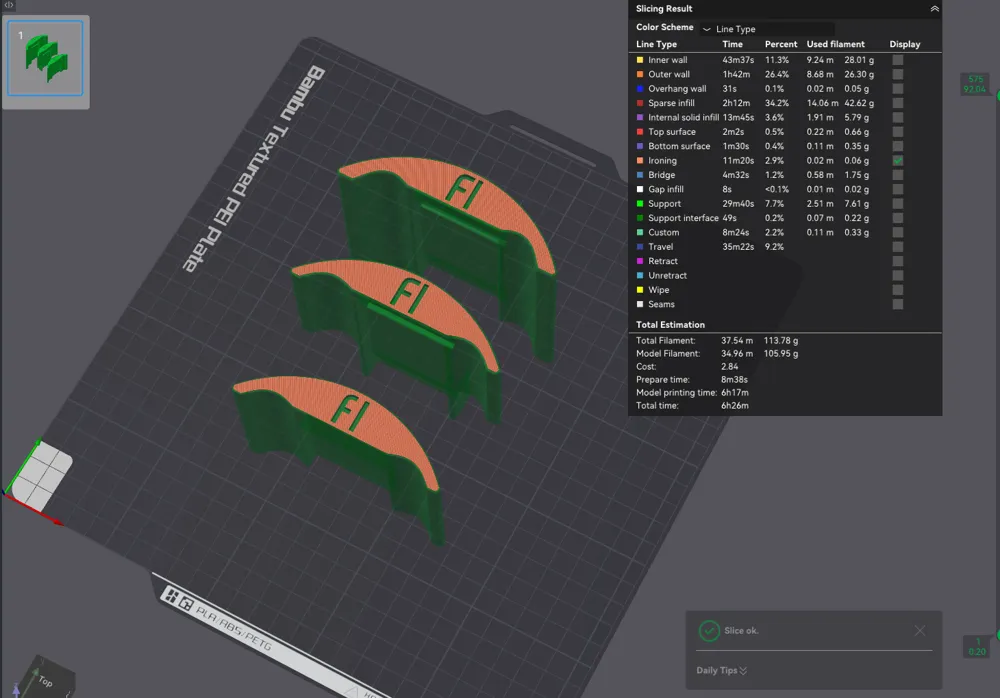Toggle Travel display checkbox

click(898, 247)
